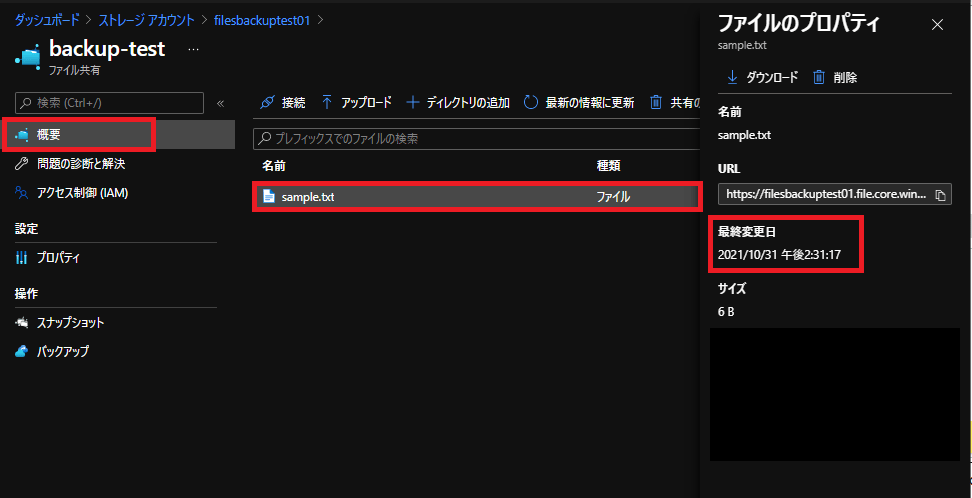Select the sample.txt file row

pos(477,197)
